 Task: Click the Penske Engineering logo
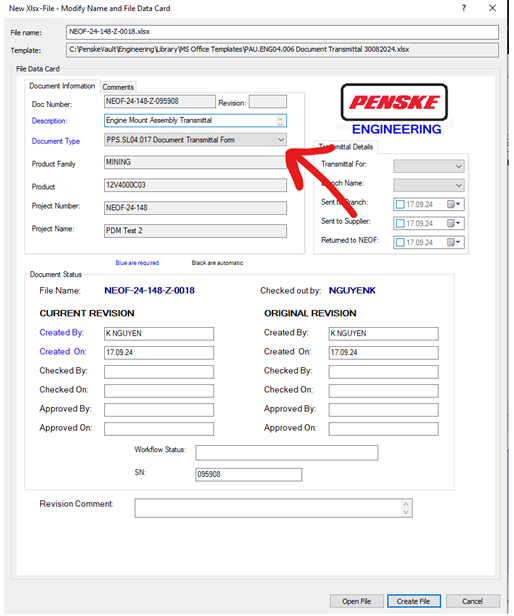coord(395,110)
